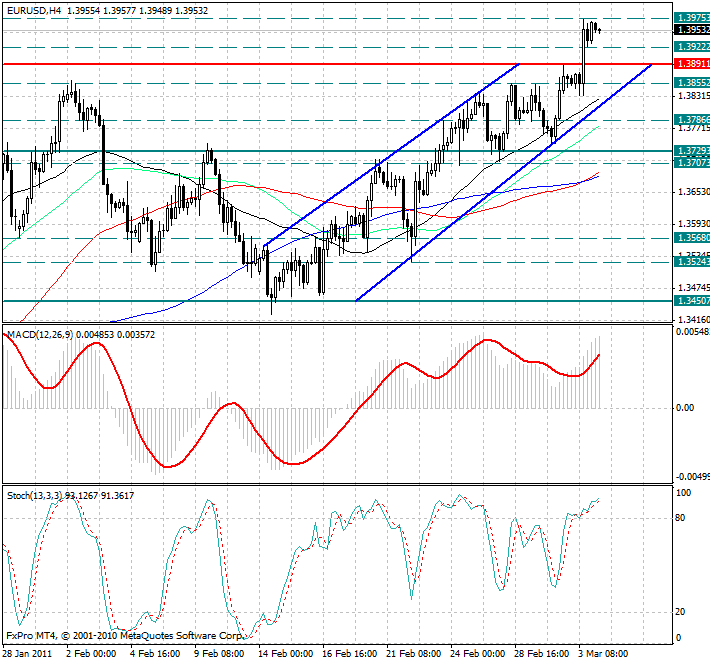Click the 1.34745 price axis value
The image size is (710, 661).
693,288
